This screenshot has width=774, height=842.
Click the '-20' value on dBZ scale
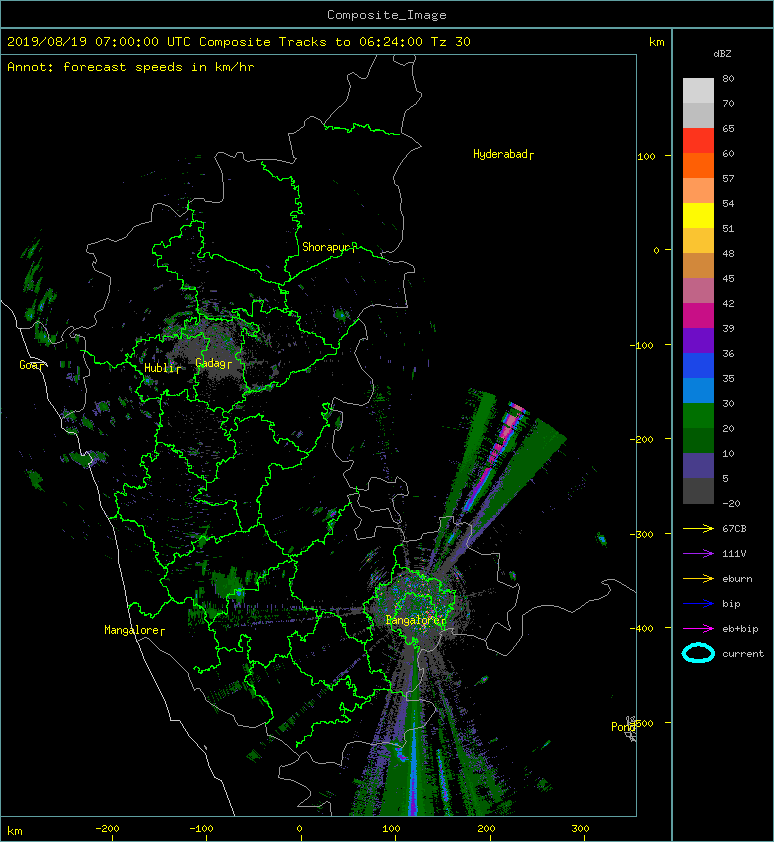[x=731, y=504]
